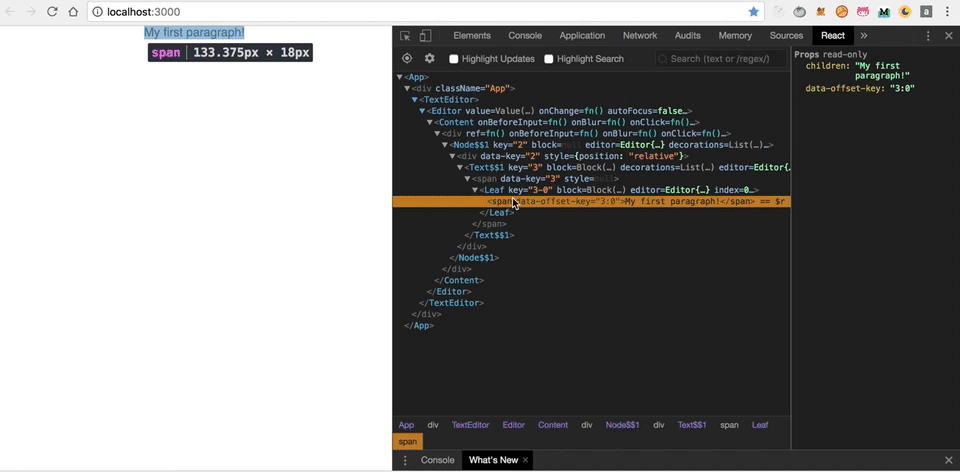This screenshot has width=960, height=472.
Task: Enable the Highlight Search checkbox
Action: [549, 59]
